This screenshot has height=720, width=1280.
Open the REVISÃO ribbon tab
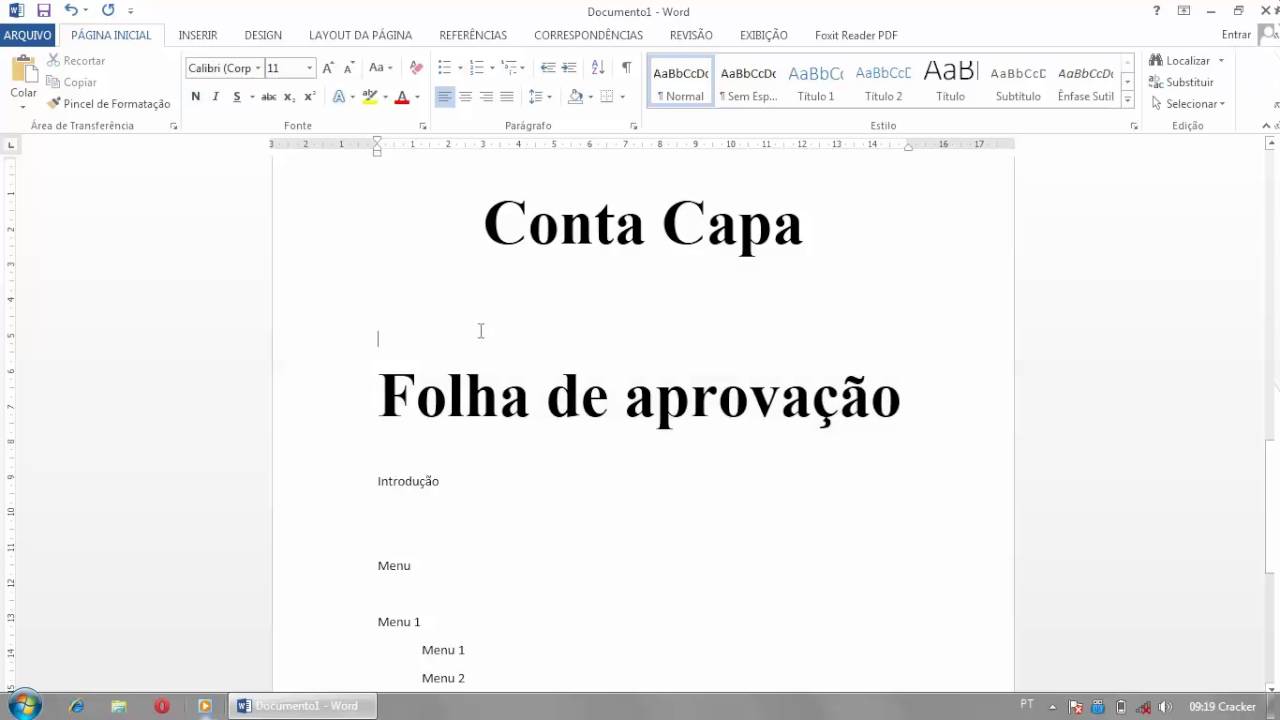click(690, 35)
